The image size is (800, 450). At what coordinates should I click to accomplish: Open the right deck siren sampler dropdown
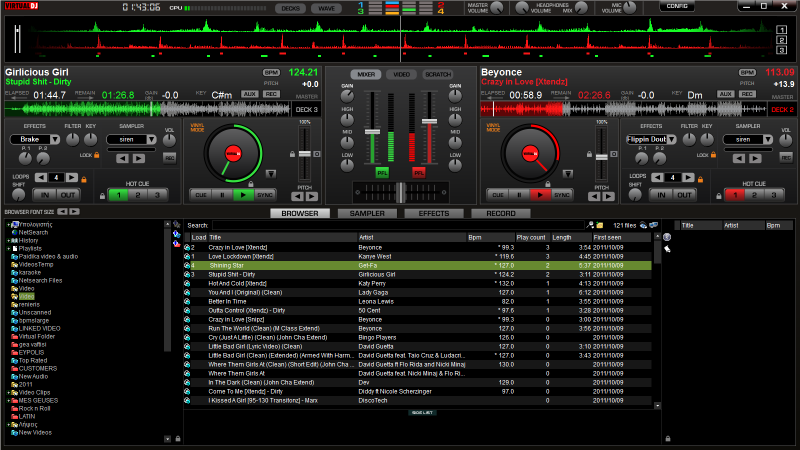pos(768,139)
